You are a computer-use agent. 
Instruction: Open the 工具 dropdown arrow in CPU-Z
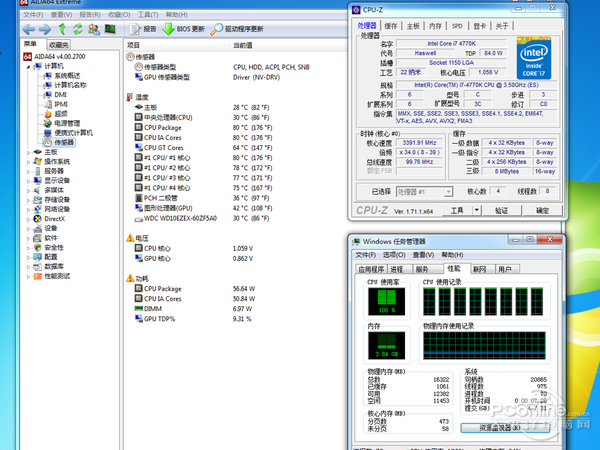point(476,211)
